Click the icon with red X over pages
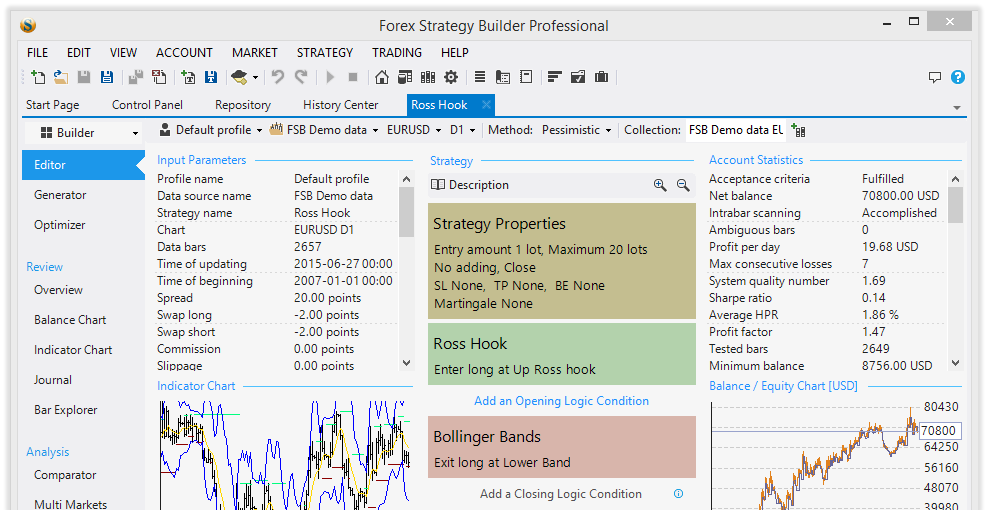 pyautogui.click(x=159, y=77)
